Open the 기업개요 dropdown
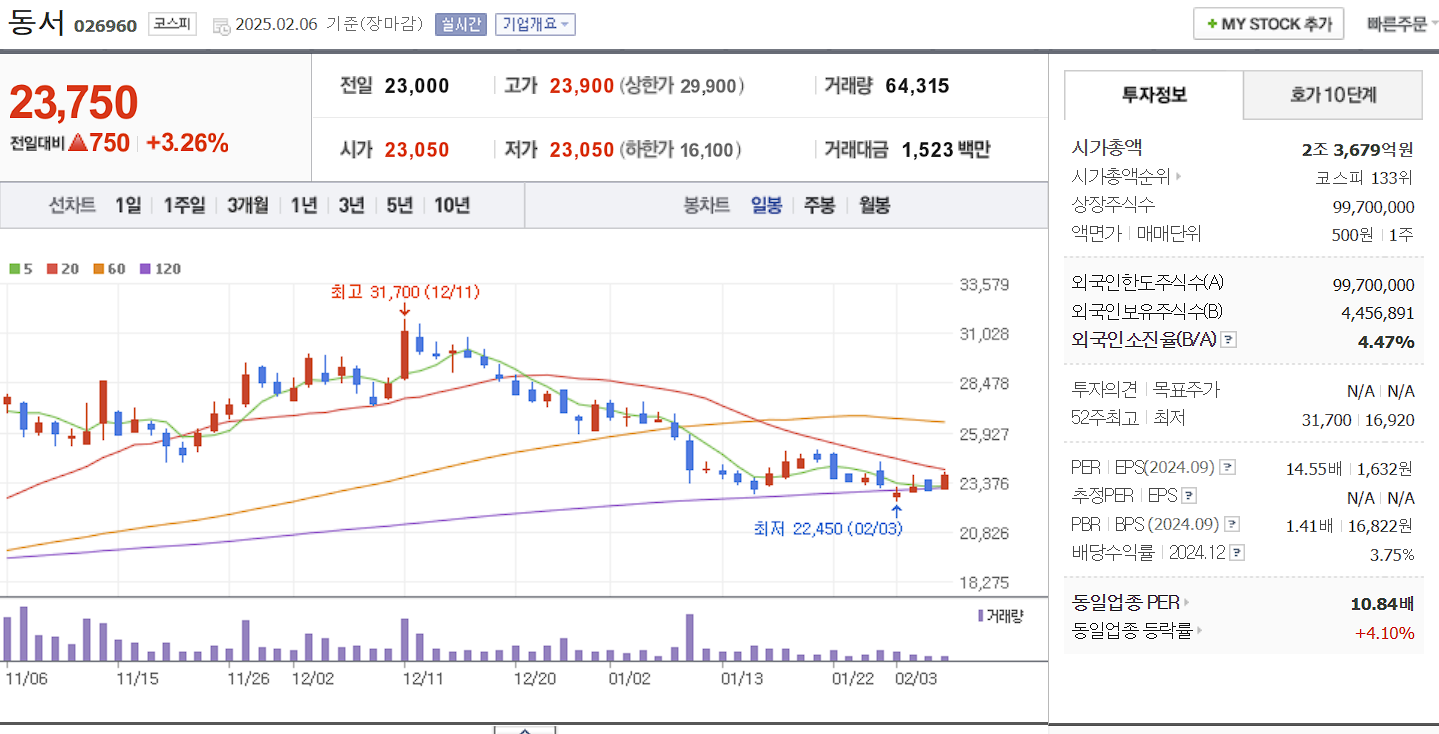This screenshot has width=1439, height=734. (533, 24)
